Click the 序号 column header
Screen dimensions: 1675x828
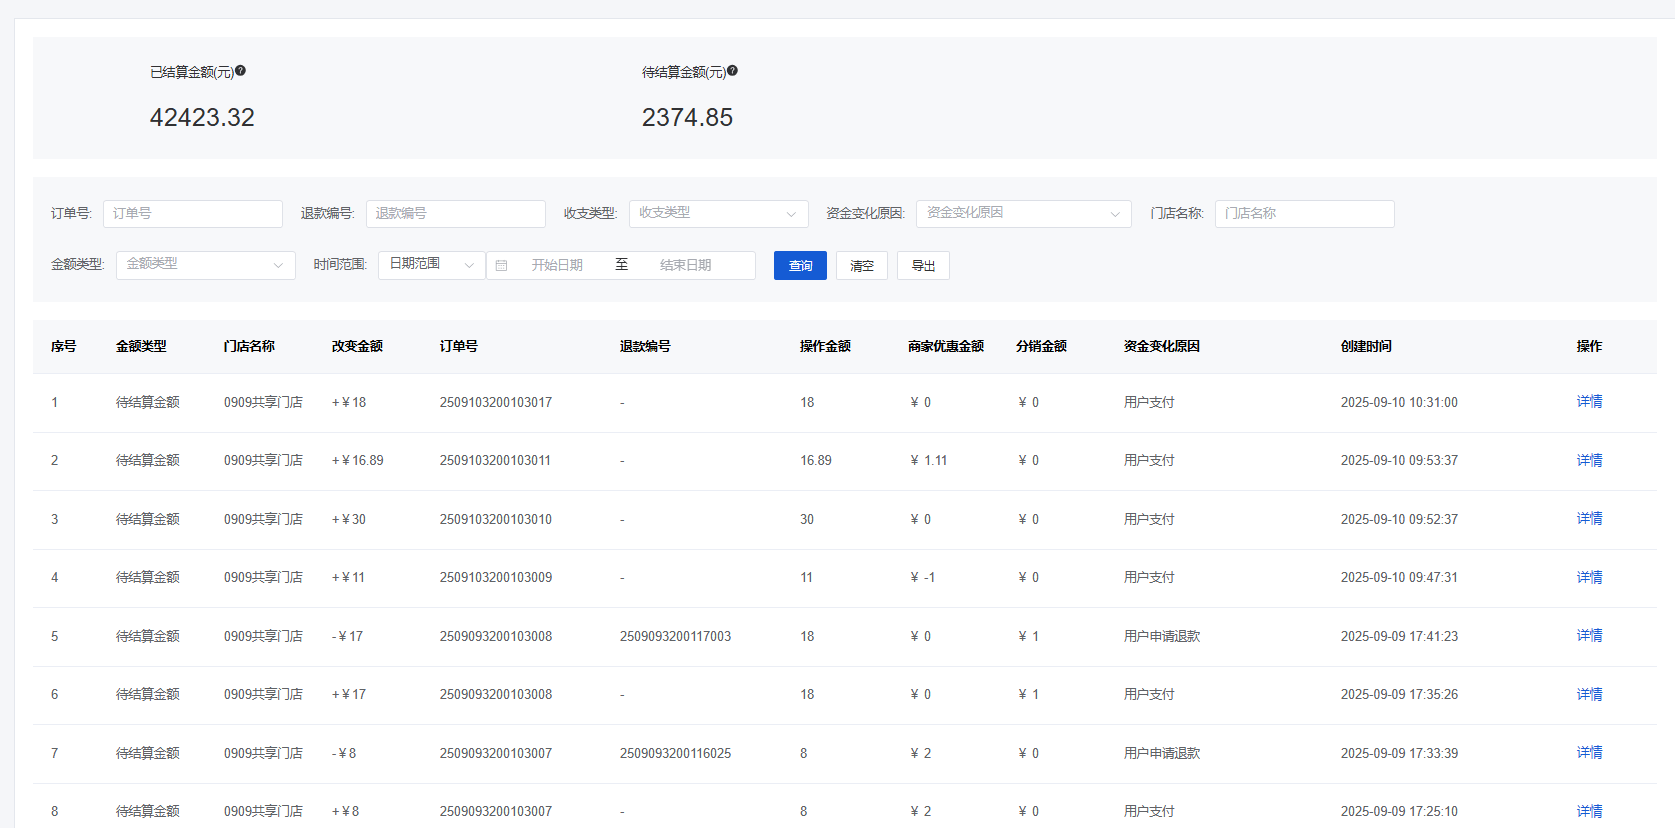64,346
